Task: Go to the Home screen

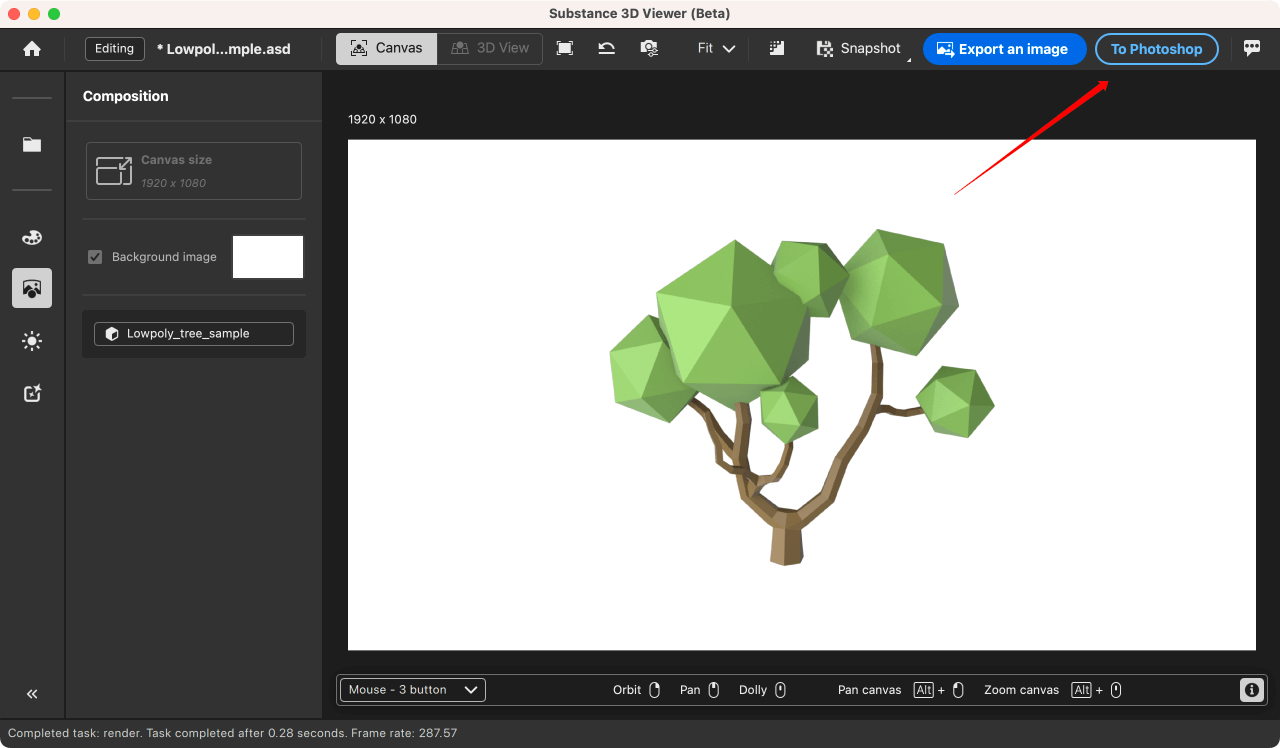Action: coord(32,49)
